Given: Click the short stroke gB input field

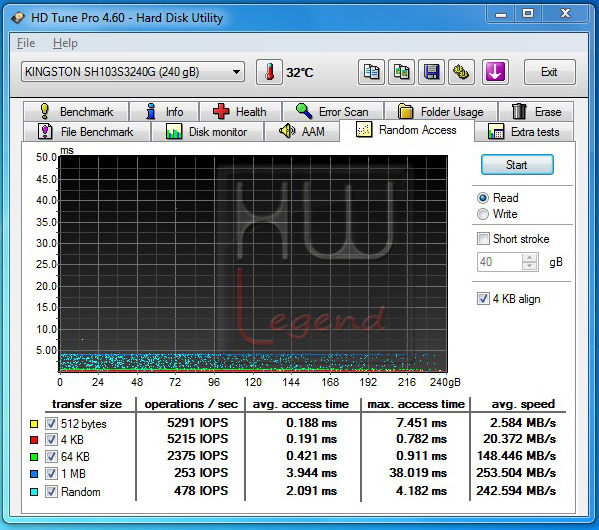Looking at the screenshot, I should click(500, 262).
